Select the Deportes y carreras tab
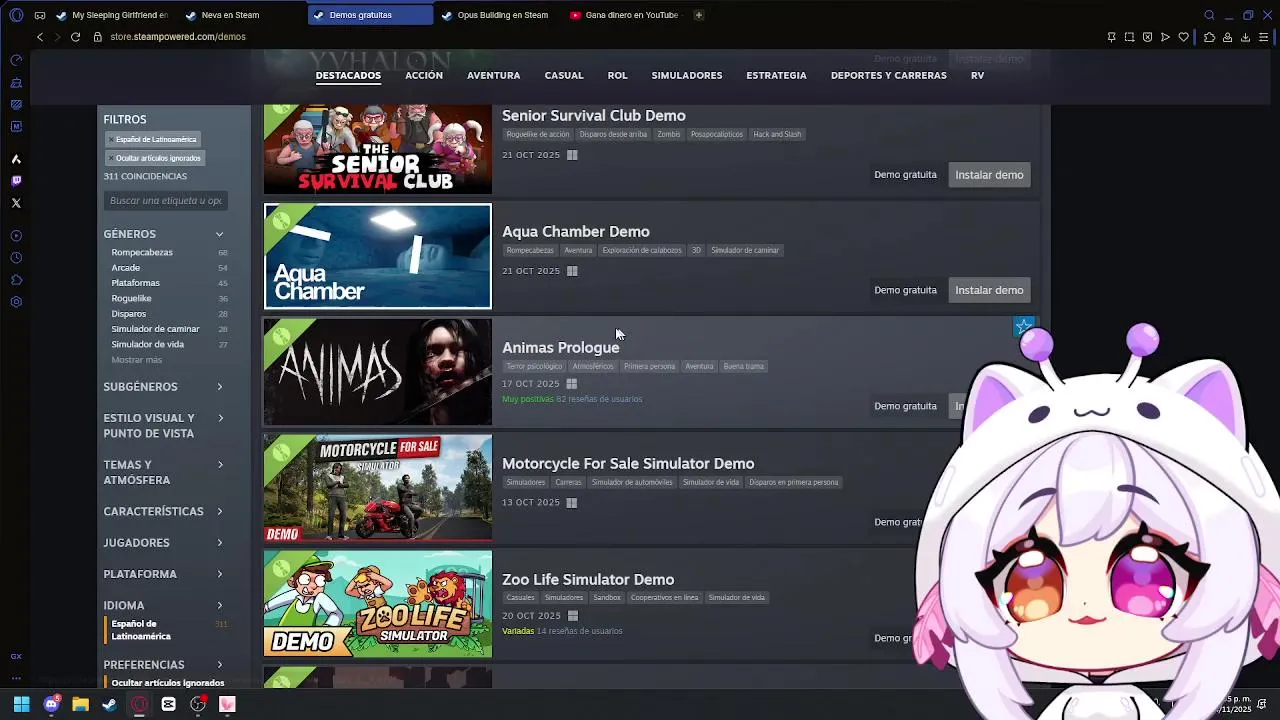 (x=888, y=76)
